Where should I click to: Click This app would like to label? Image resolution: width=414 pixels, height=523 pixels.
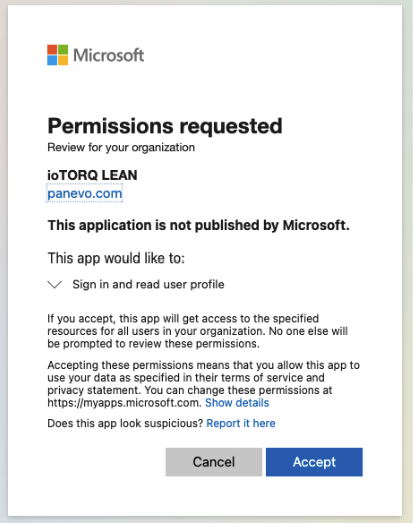[x=116, y=258]
